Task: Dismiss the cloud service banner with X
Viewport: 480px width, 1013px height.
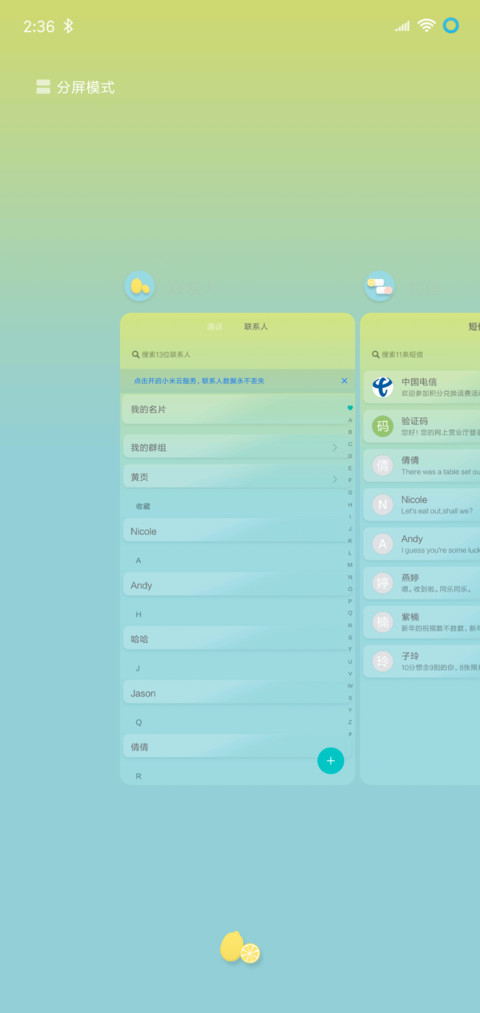Action: click(x=344, y=381)
